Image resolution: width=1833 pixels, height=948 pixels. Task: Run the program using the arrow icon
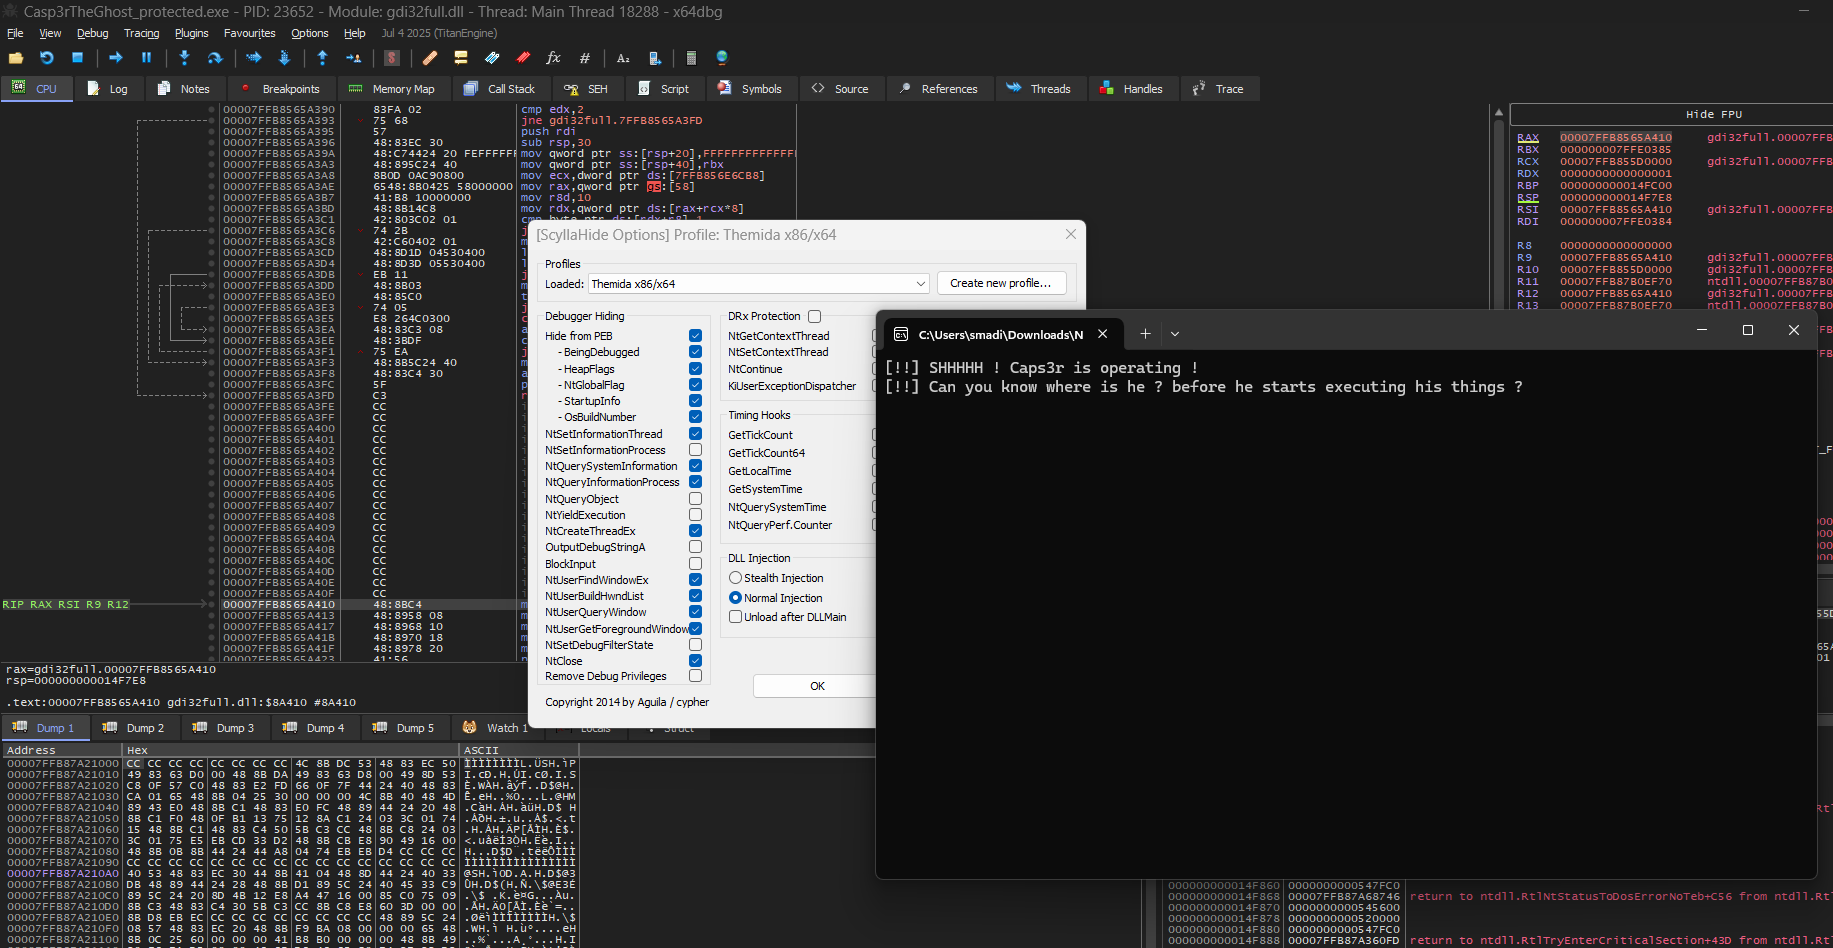tap(115, 58)
